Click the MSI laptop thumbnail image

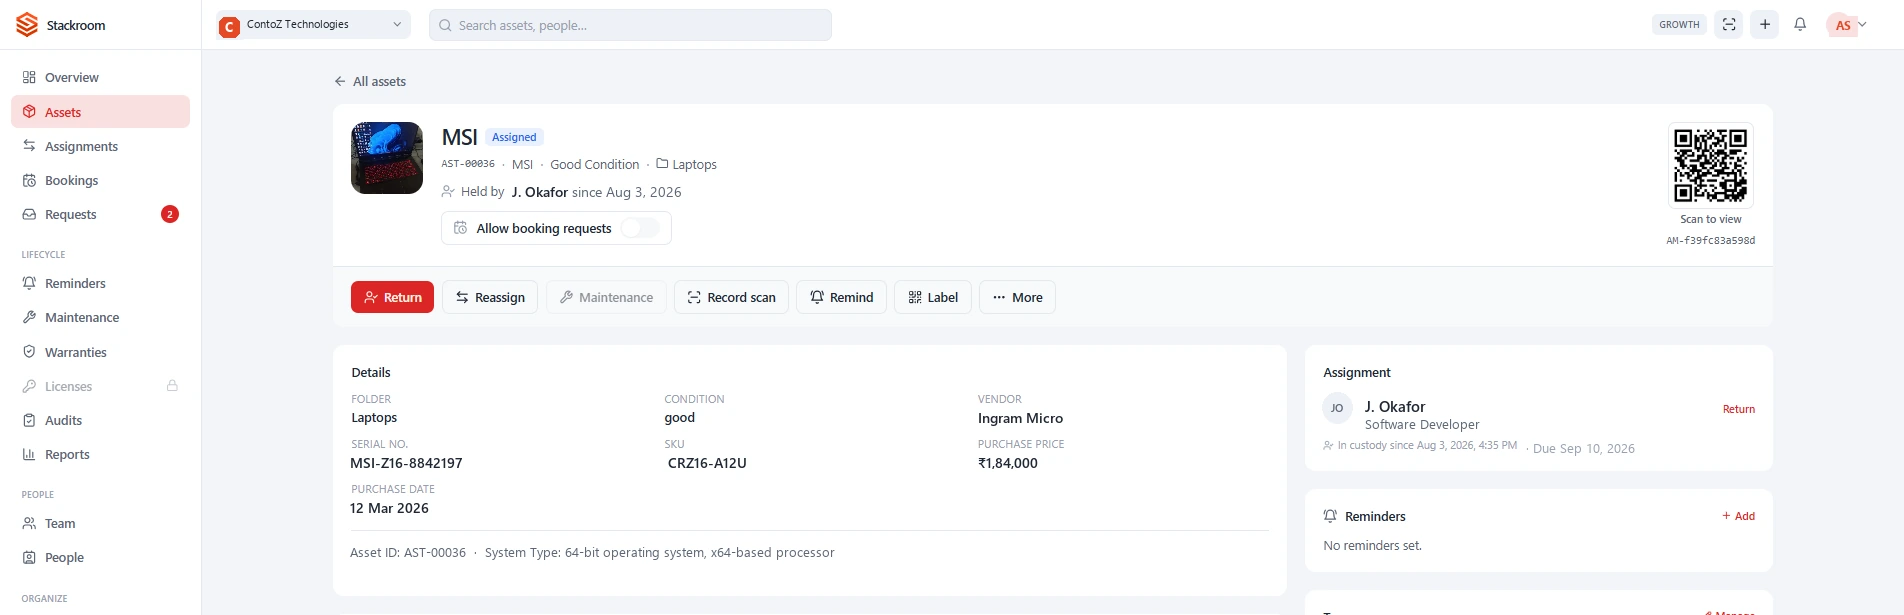tap(387, 158)
